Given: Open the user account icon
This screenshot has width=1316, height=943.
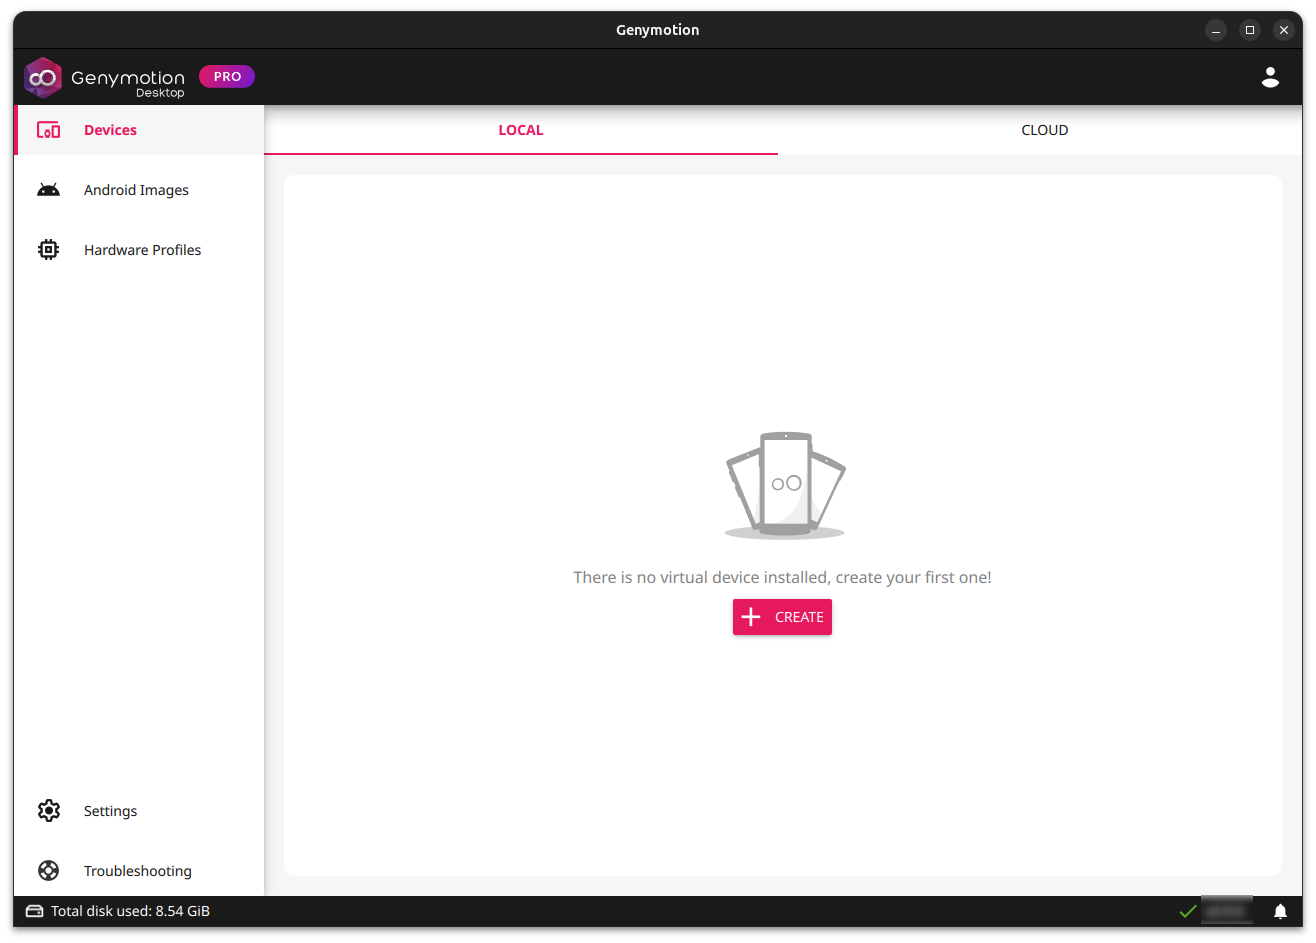Looking at the screenshot, I should pyautogui.click(x=1270, y=77).
